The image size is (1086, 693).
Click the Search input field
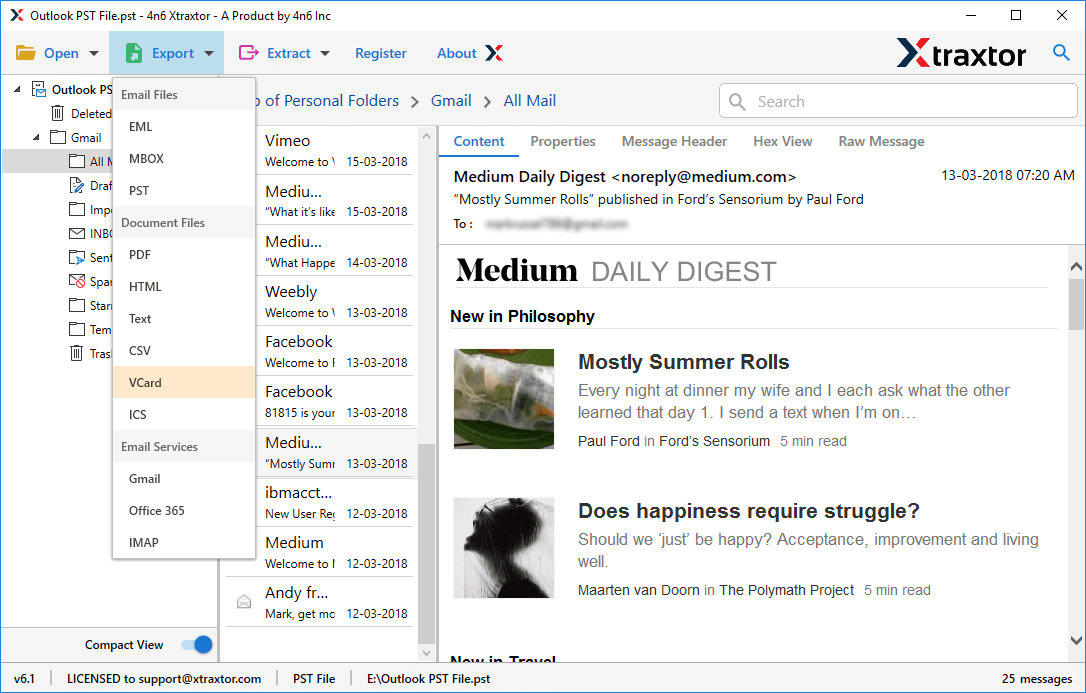[898, 101]
